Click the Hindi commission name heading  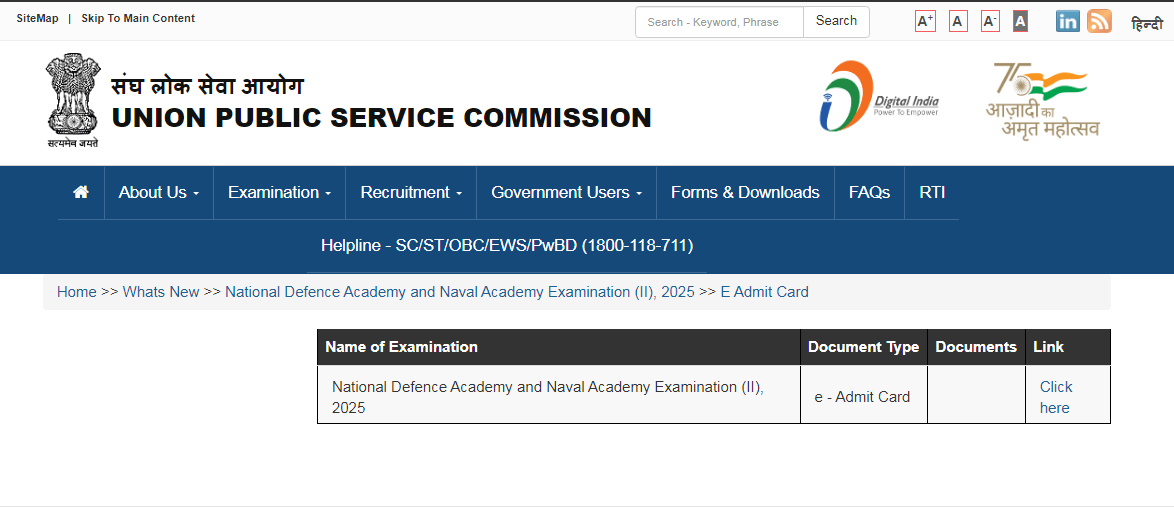click(x=207, y=86)
